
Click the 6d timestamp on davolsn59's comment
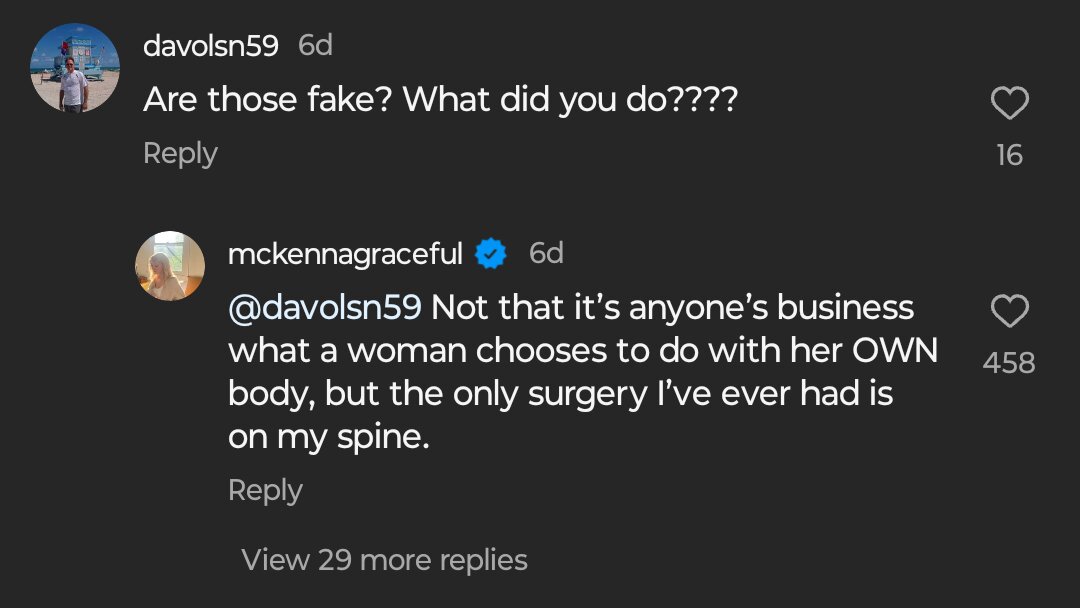click(x=315, y=46)
